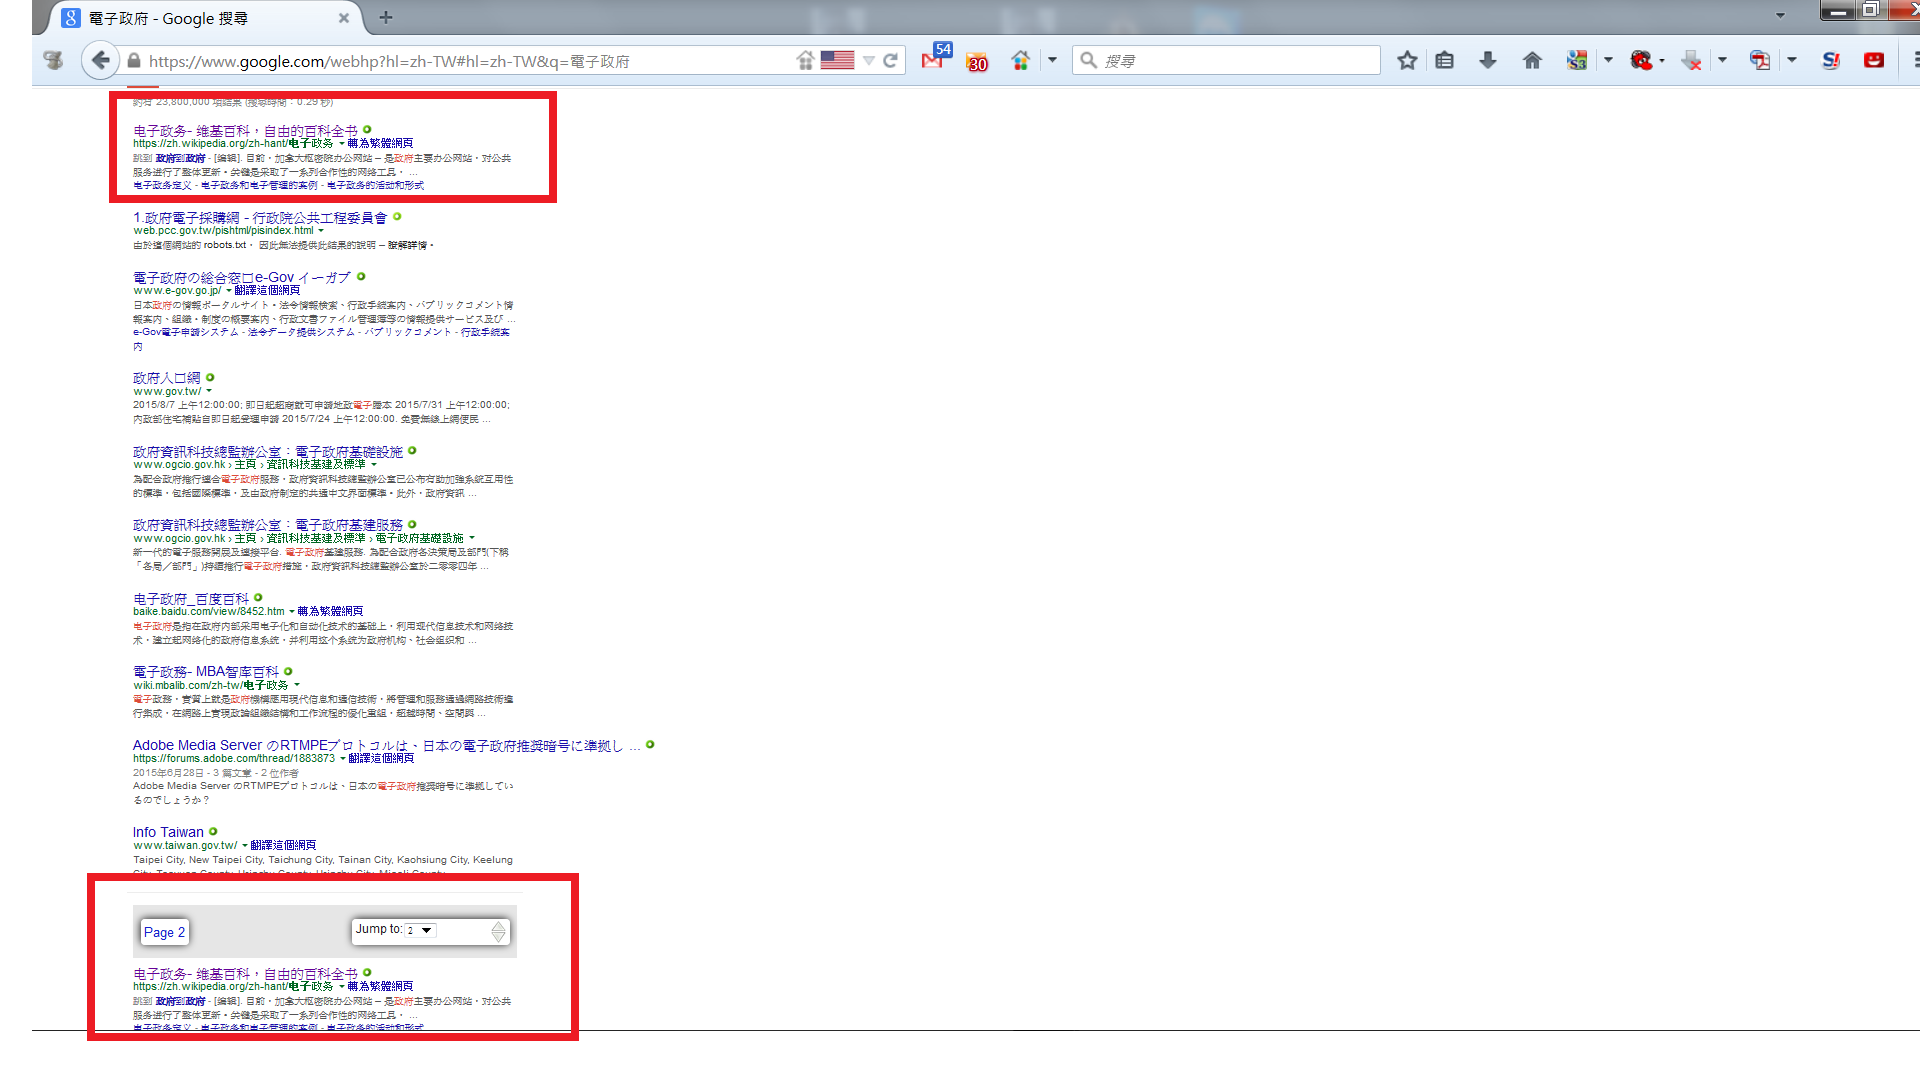Image resolution: width=1920 pixels, height=1080 pixels.
Task: Click the reload page icon
Action: pyautogui.click(x=890, y=61)
